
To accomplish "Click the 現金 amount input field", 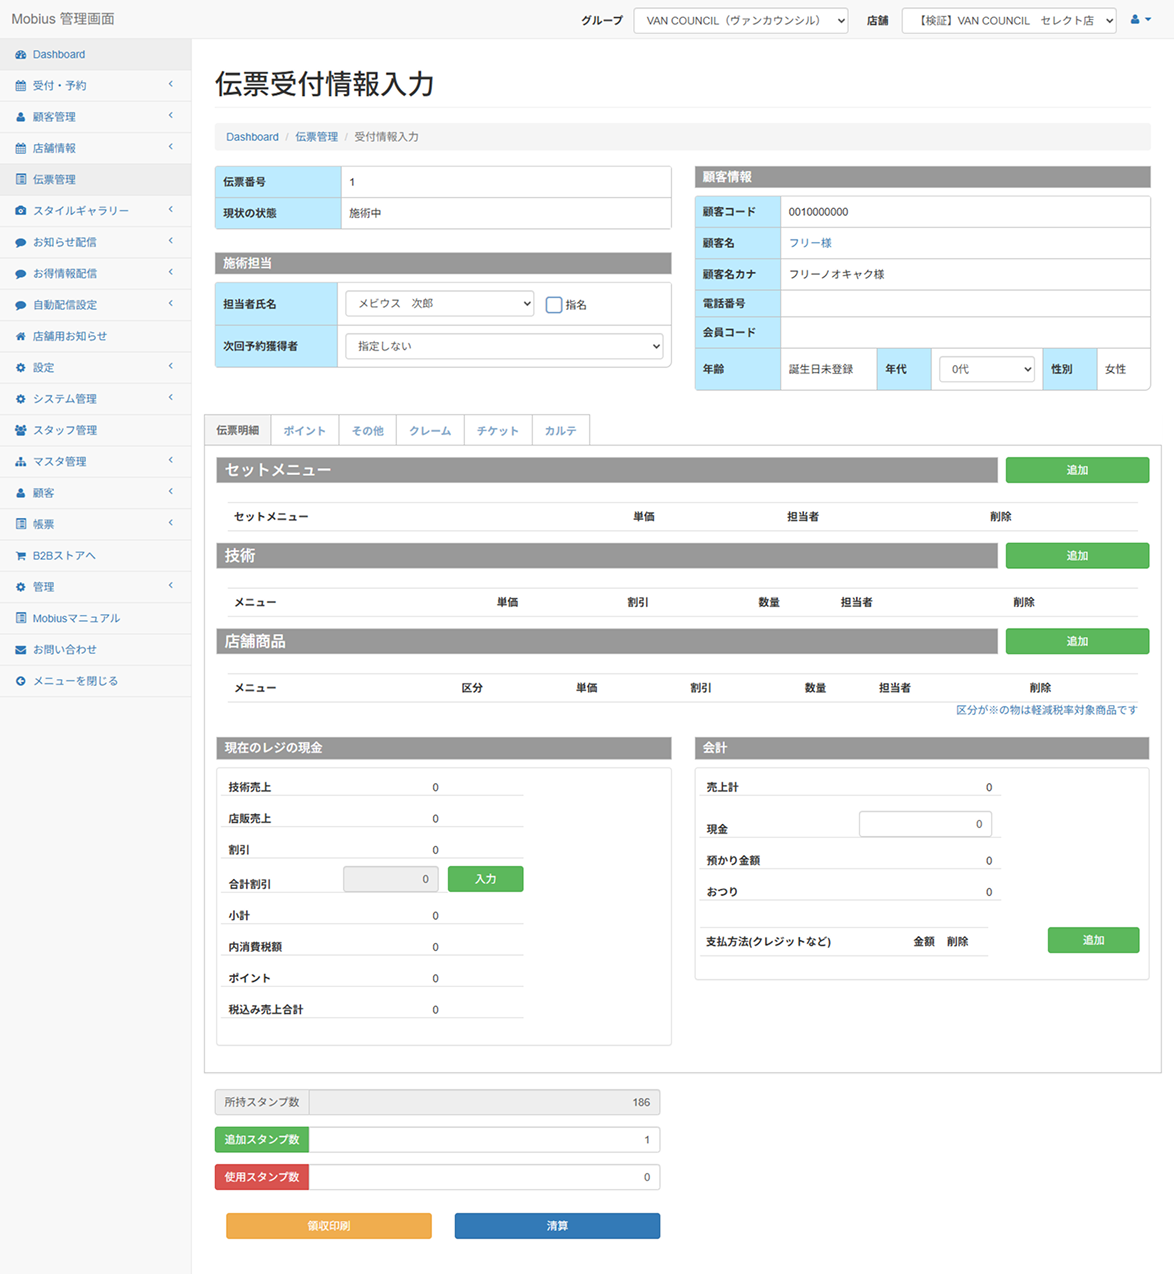I will click(924, 823).
